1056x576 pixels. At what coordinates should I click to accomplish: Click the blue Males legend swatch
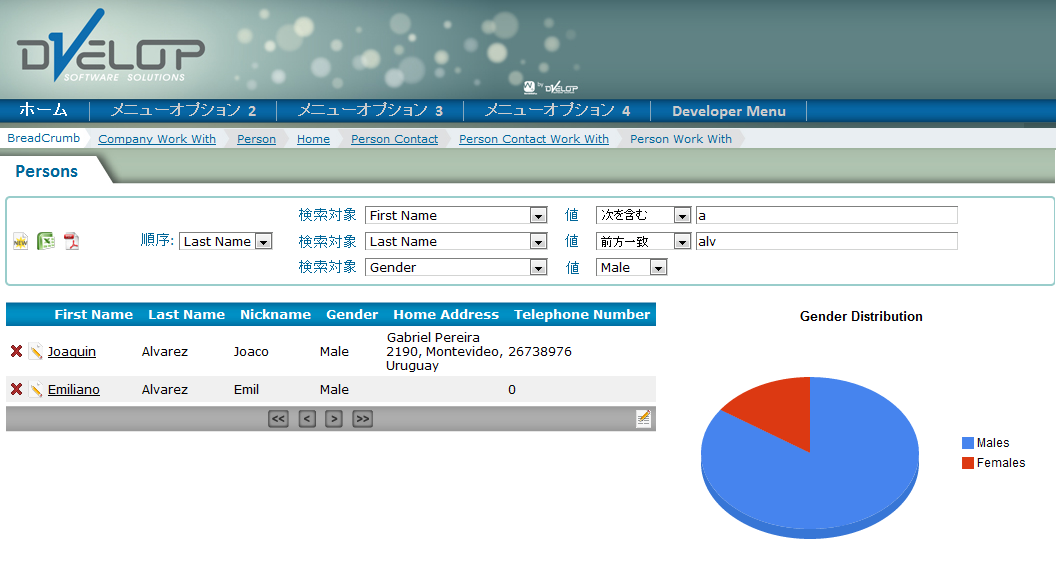point(967,443)
